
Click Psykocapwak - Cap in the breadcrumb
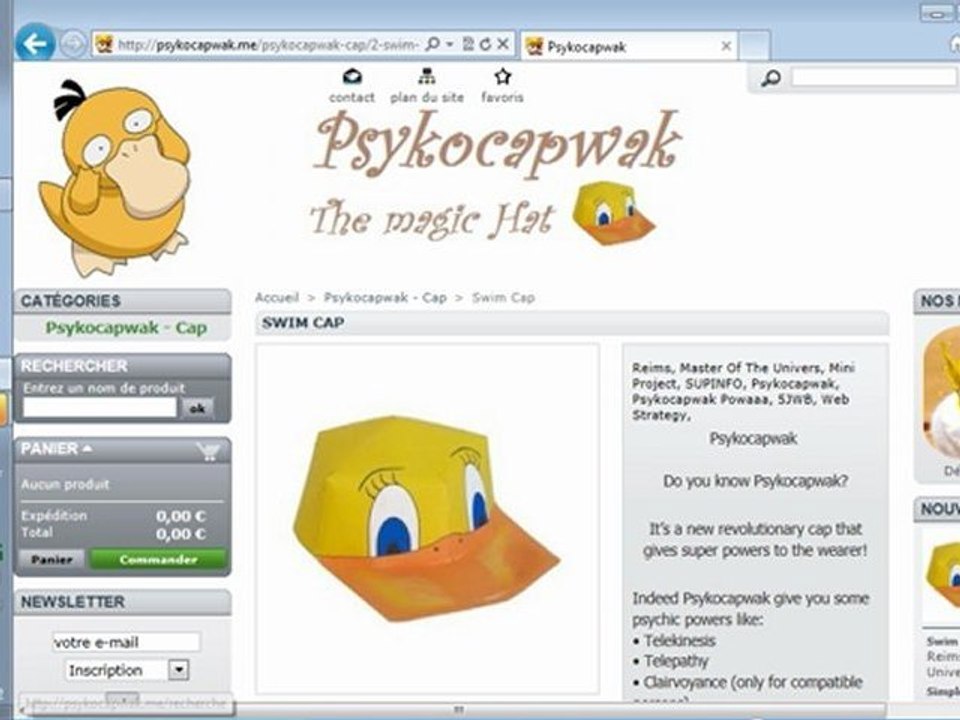click(x=385, y=298)
